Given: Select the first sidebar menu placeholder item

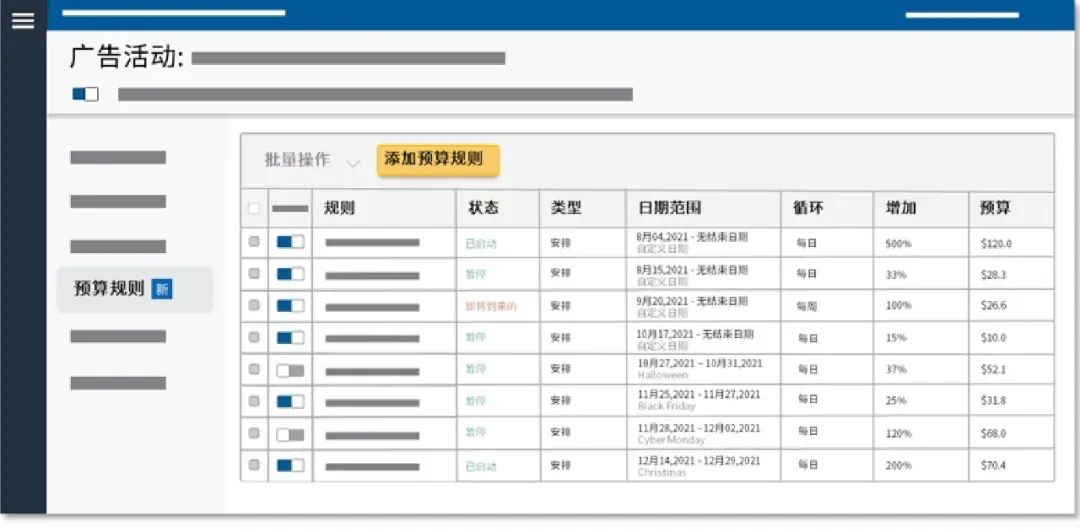Looking at the screenshot, I should 118,157.
